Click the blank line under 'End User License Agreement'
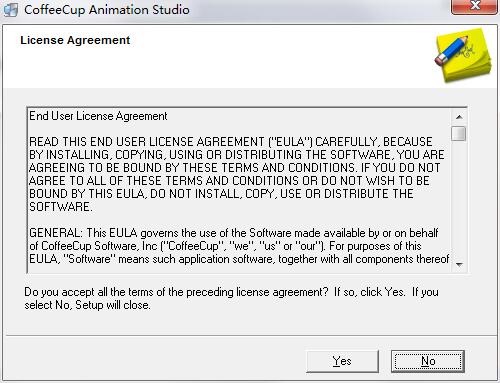The width and height of the screenshot is (500, 383). (238, 129)
